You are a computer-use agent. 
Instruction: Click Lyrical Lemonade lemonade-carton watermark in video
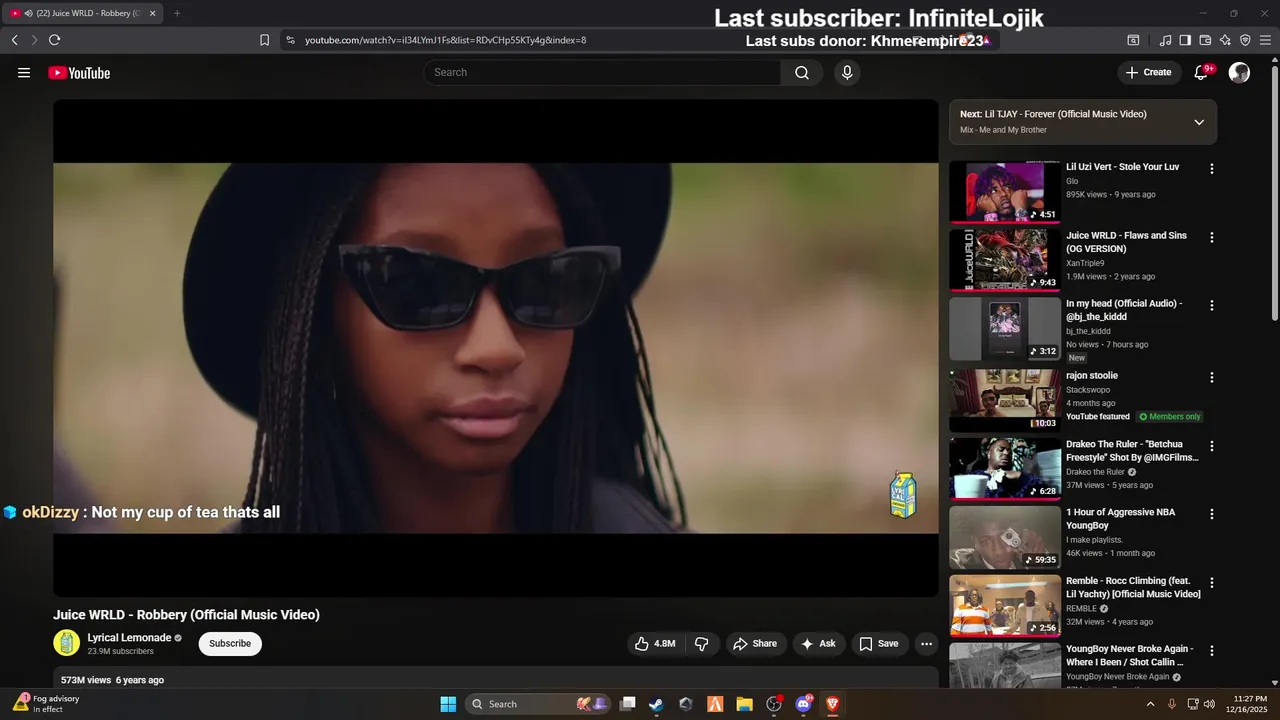(903, 496)
